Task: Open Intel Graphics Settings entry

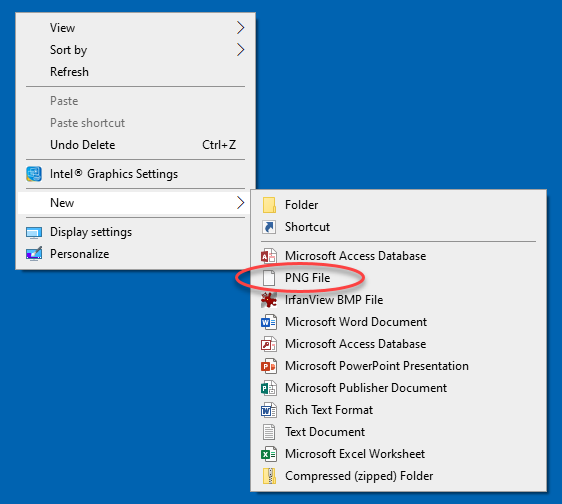Action: point(135,174)
